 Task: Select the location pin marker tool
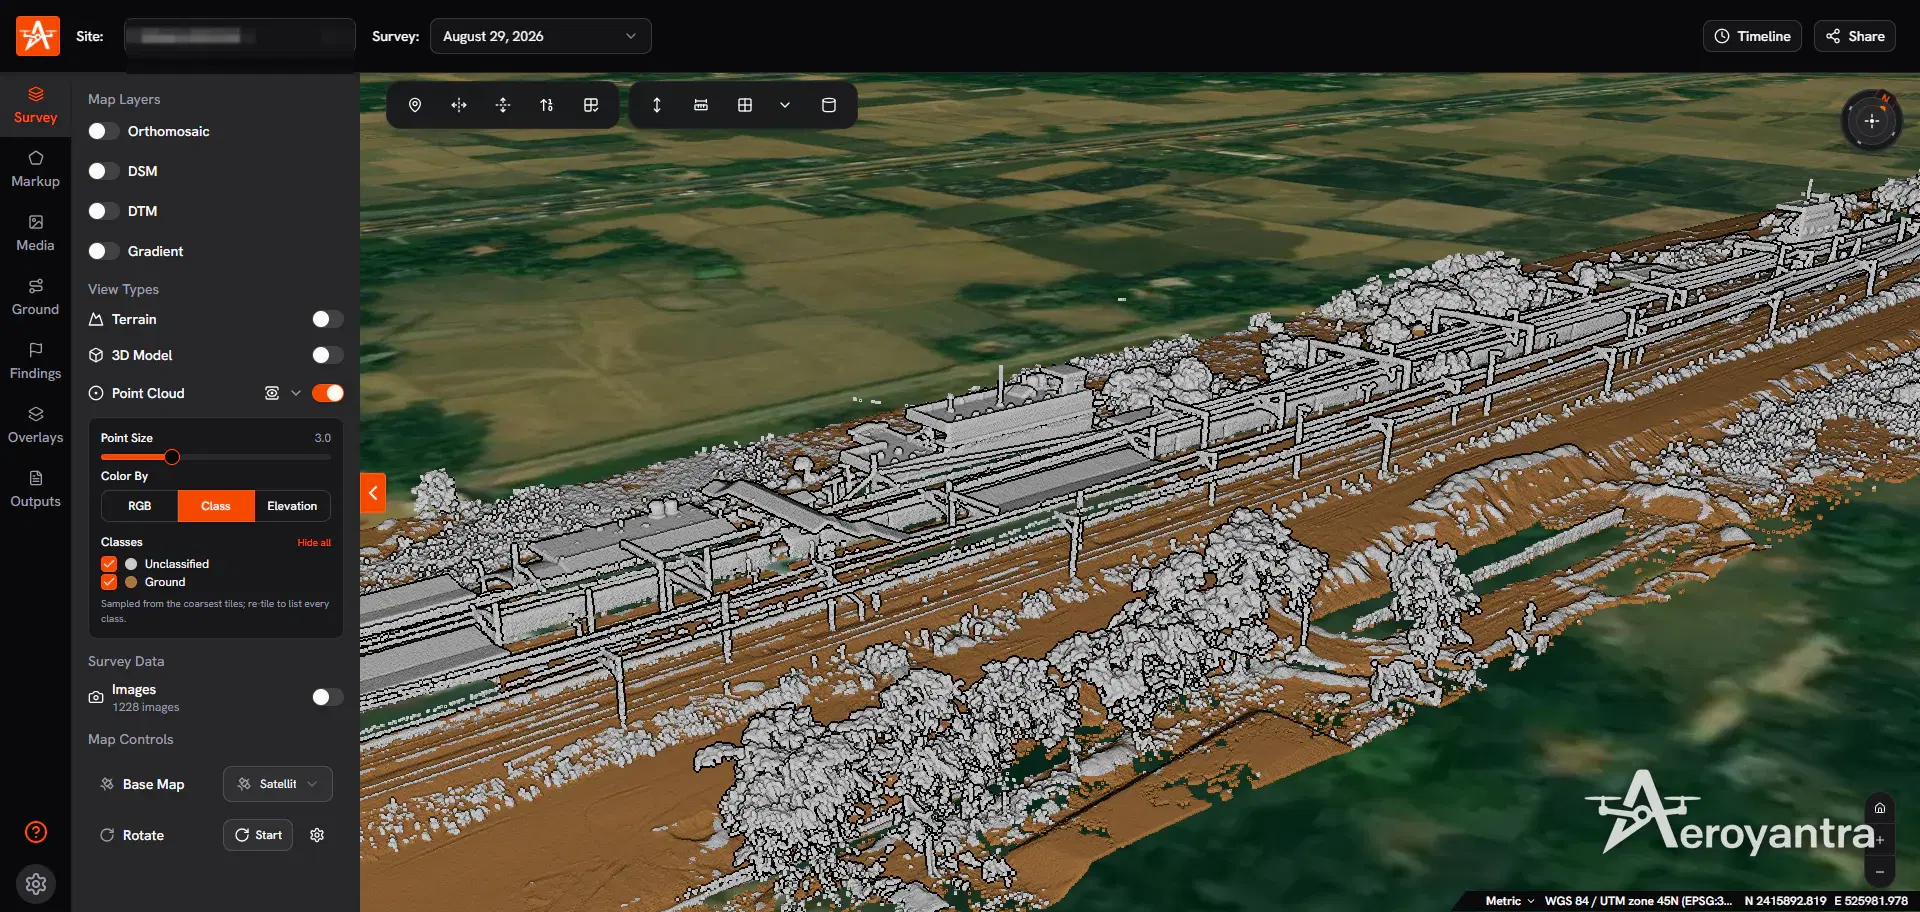tap(415, 105)
